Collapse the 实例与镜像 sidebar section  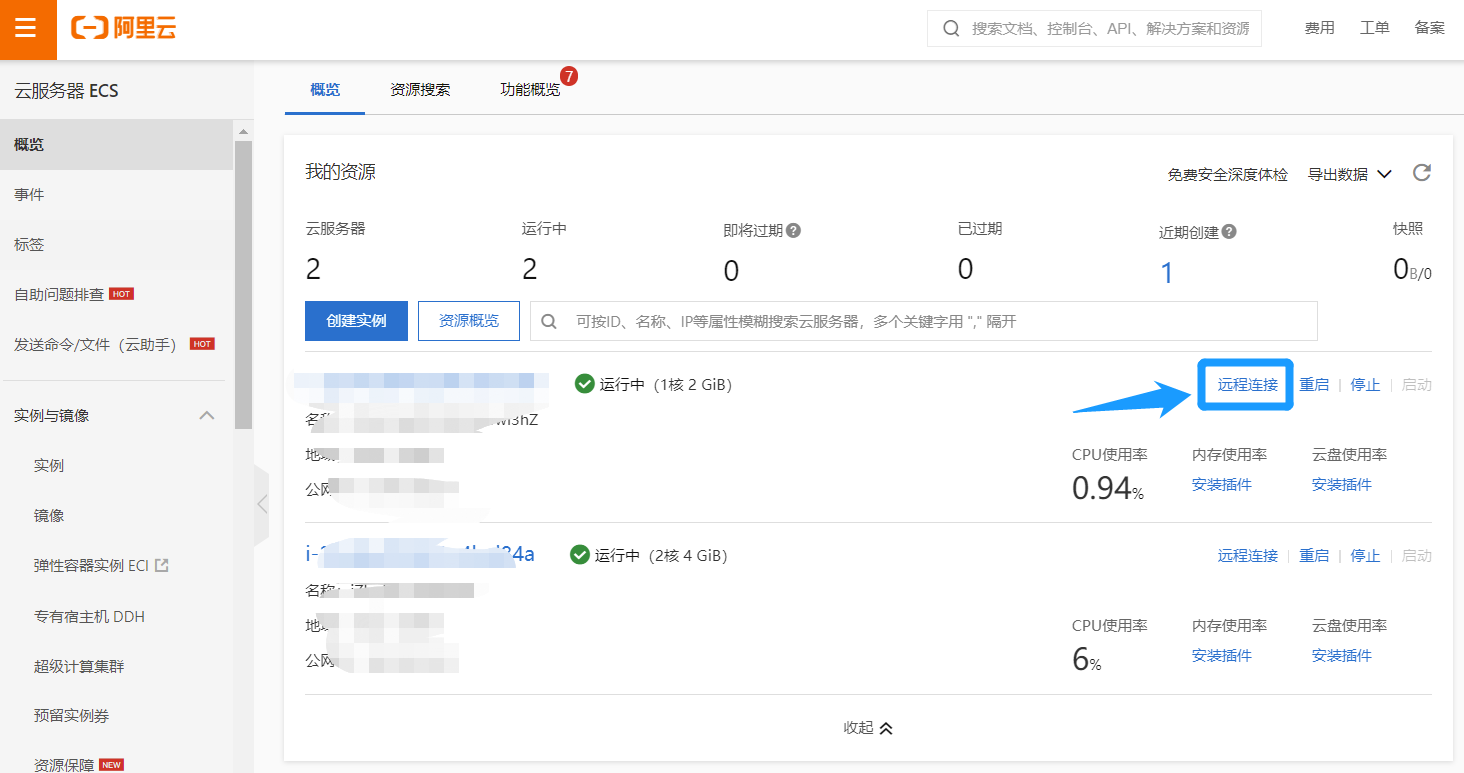tap(207, 415)
